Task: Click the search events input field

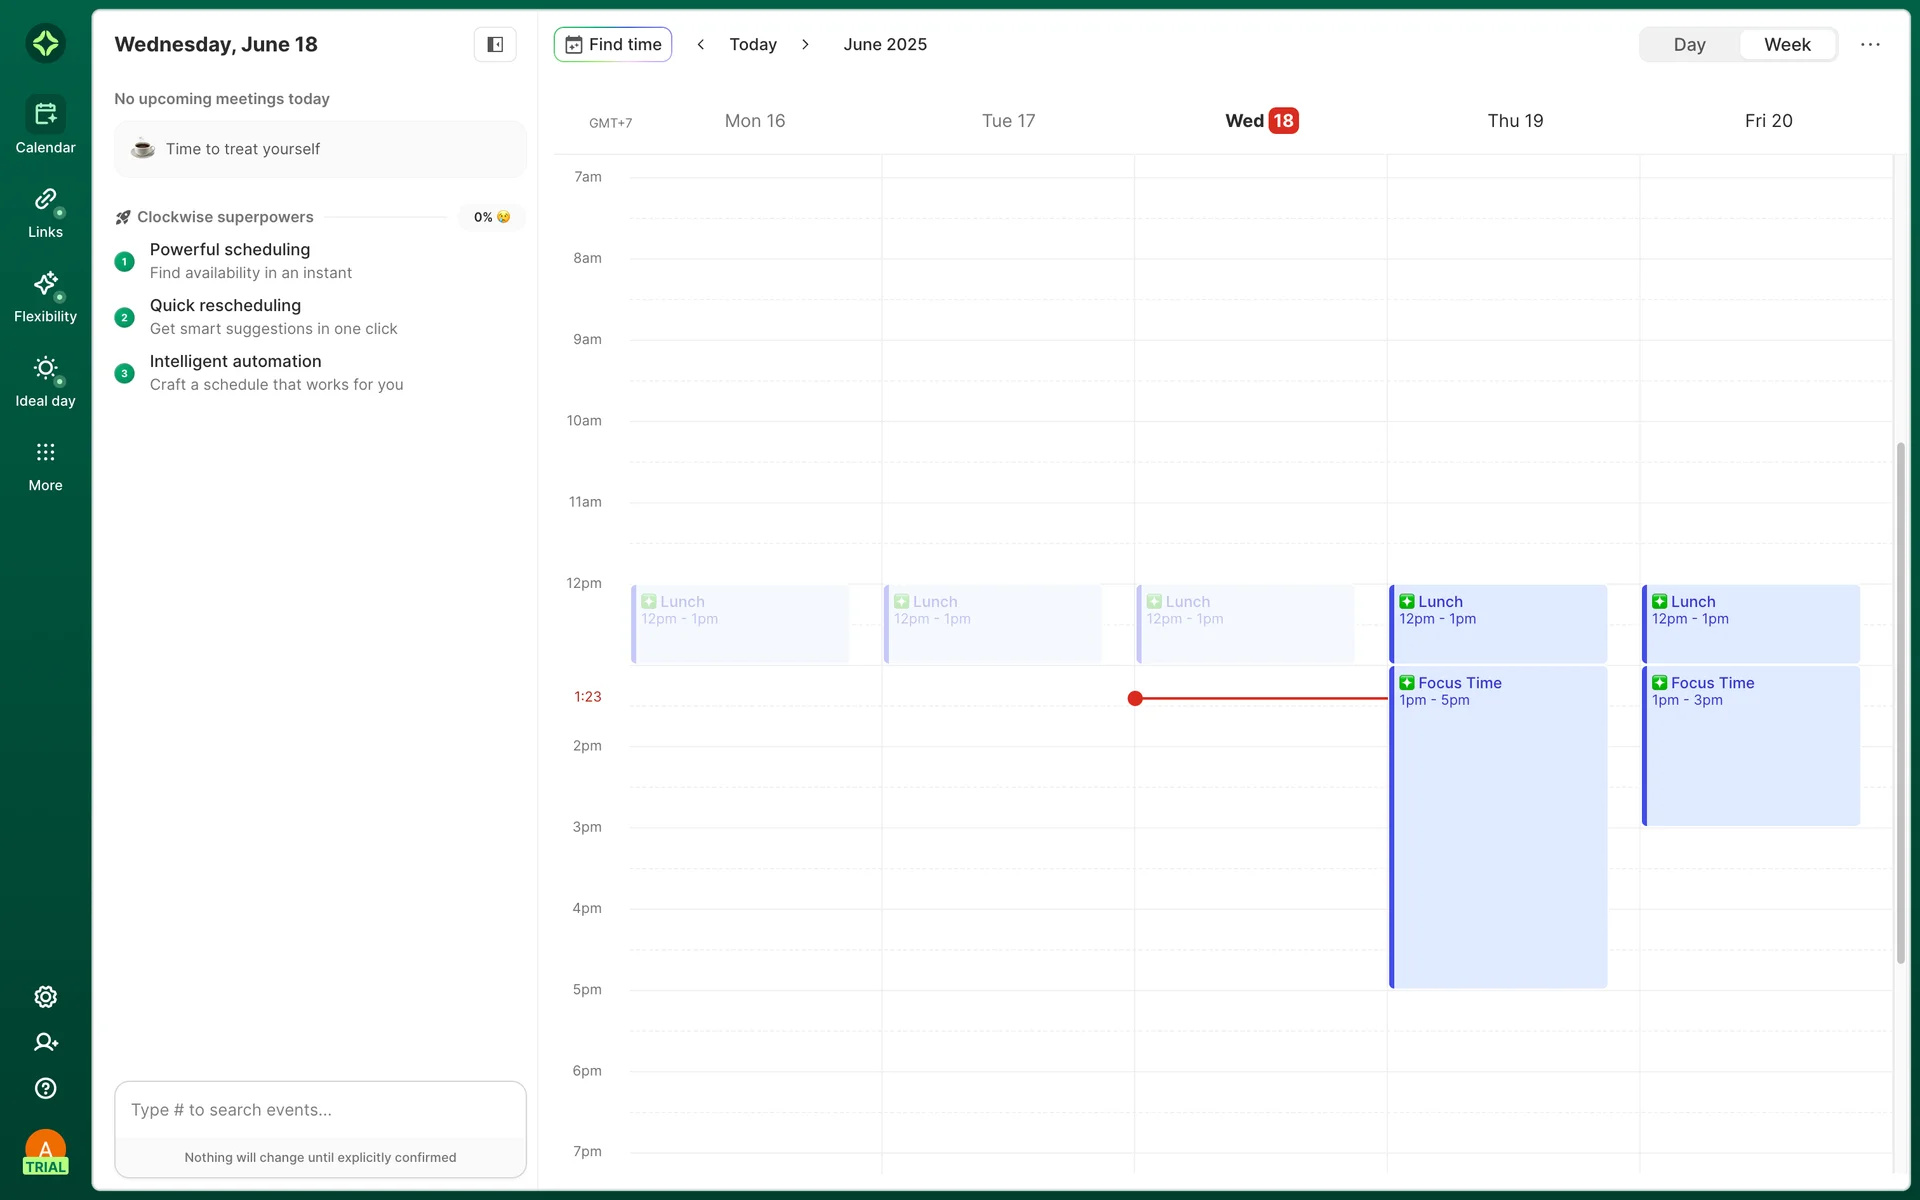Action: click(320, 1110)
